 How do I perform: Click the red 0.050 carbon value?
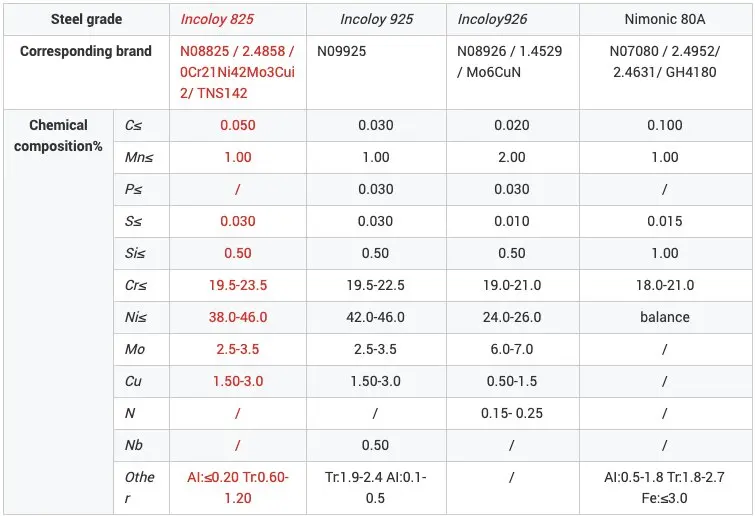point(237,125)
